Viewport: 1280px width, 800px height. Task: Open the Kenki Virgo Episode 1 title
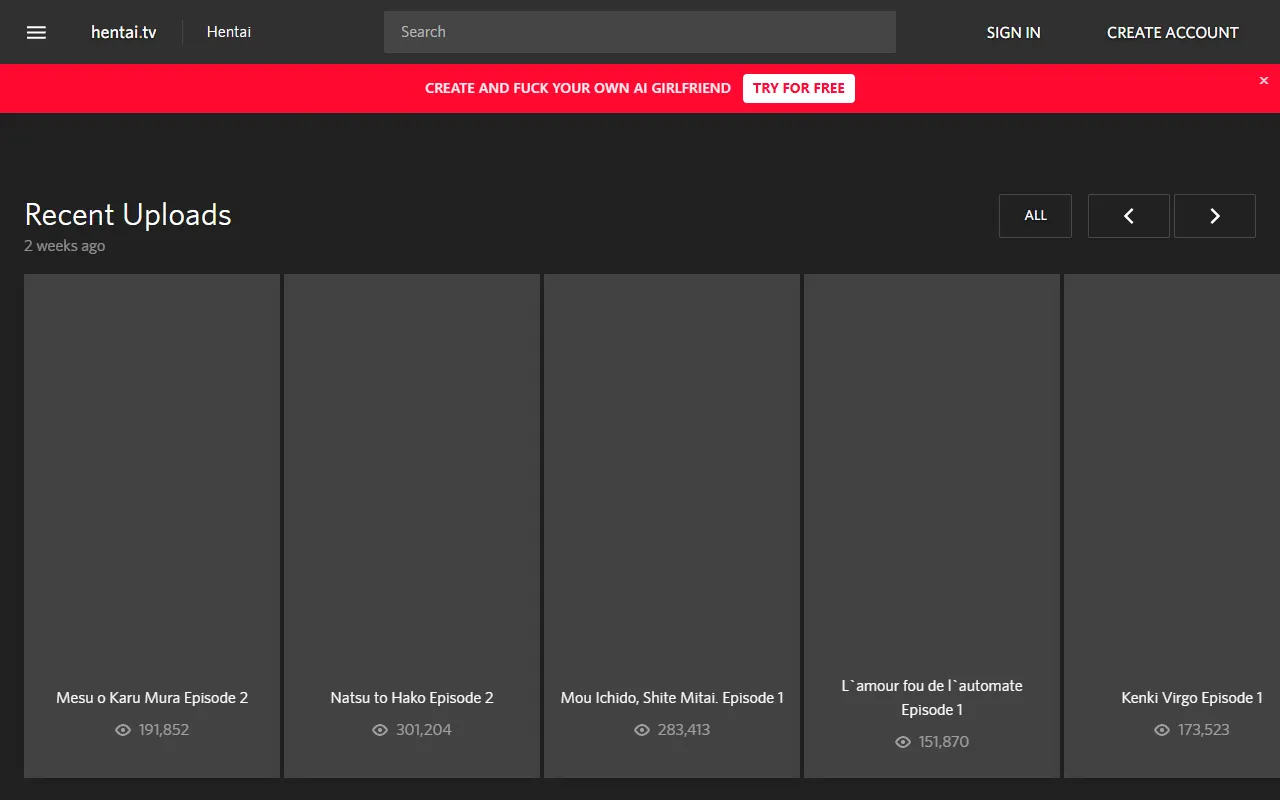point(1191,698)
